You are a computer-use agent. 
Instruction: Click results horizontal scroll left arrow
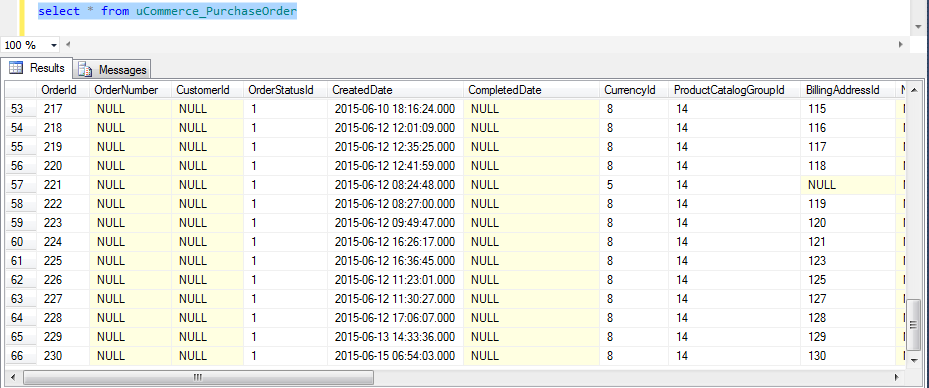13,377
